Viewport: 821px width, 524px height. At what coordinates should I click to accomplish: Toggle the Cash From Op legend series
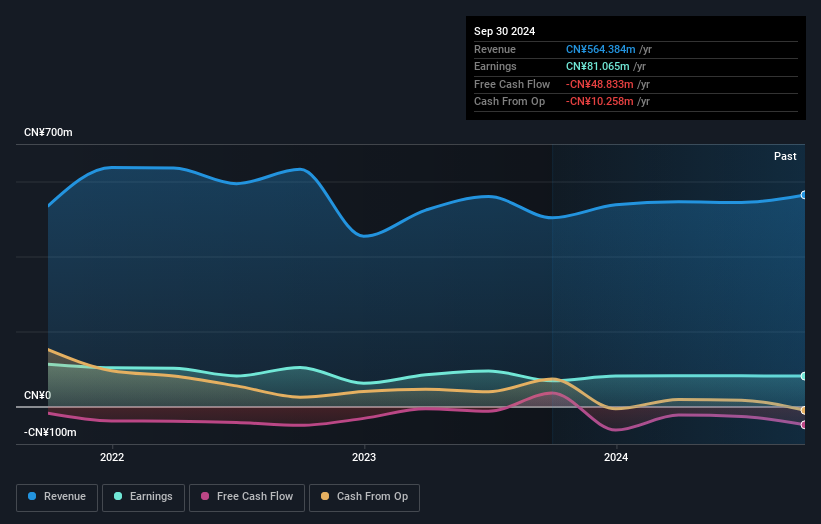pyautogui.click(x=364, y=497)
